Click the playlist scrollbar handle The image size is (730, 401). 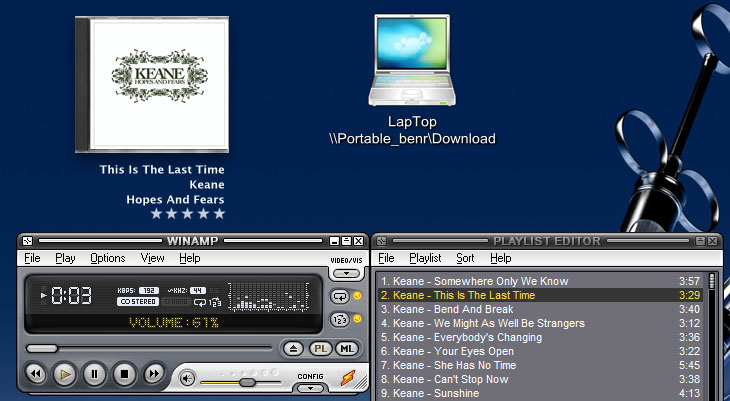click(x=711, y=281)
